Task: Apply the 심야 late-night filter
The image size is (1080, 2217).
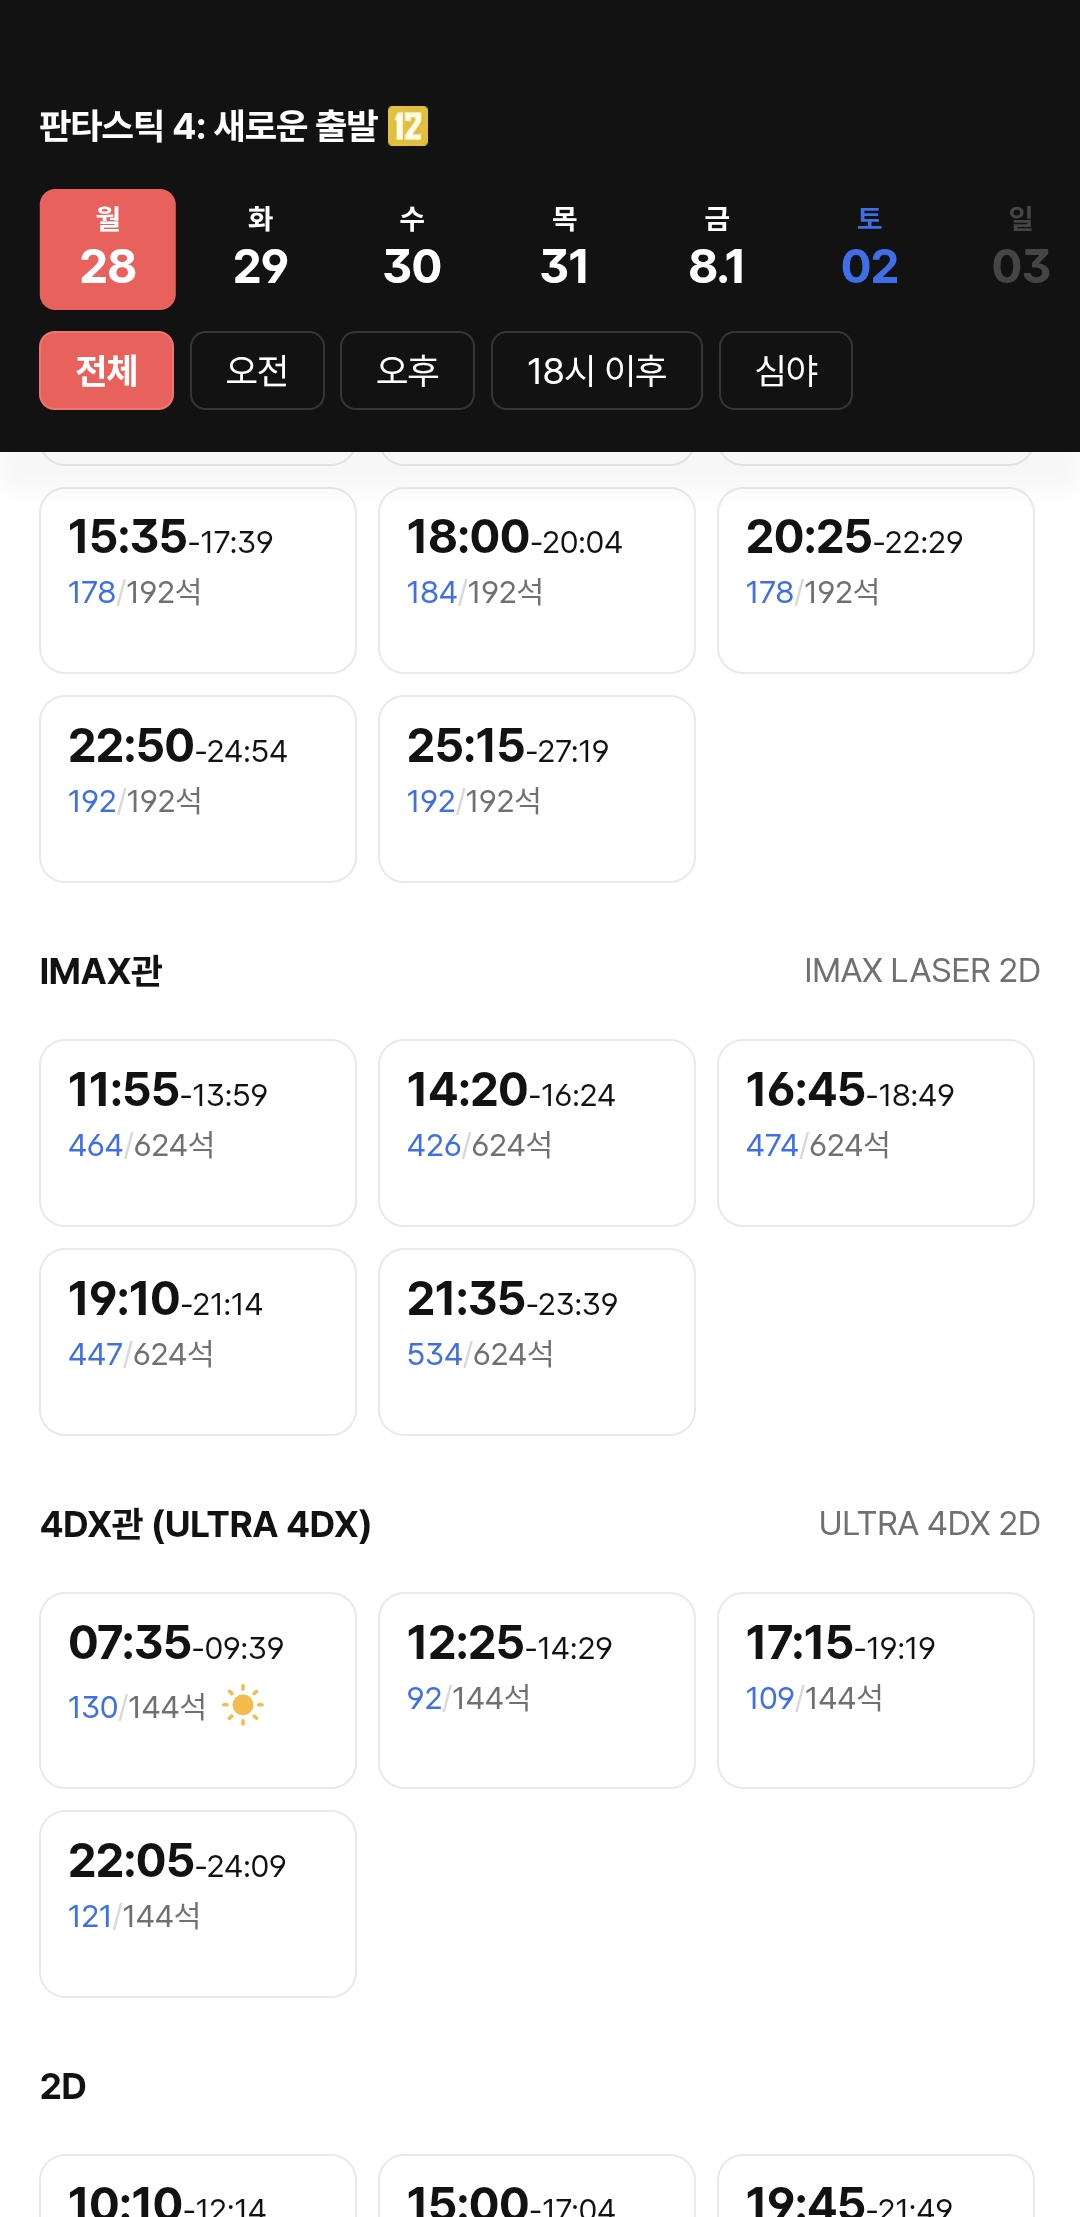Action: pyautogui.click(x=786, y=371)
